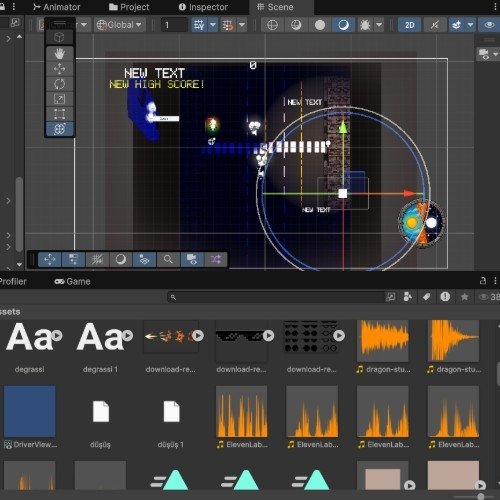Open grid visibility options dropdown arrow
This screenshot has width=500, height=500.
pyautogui.click(x=213, y=25)
